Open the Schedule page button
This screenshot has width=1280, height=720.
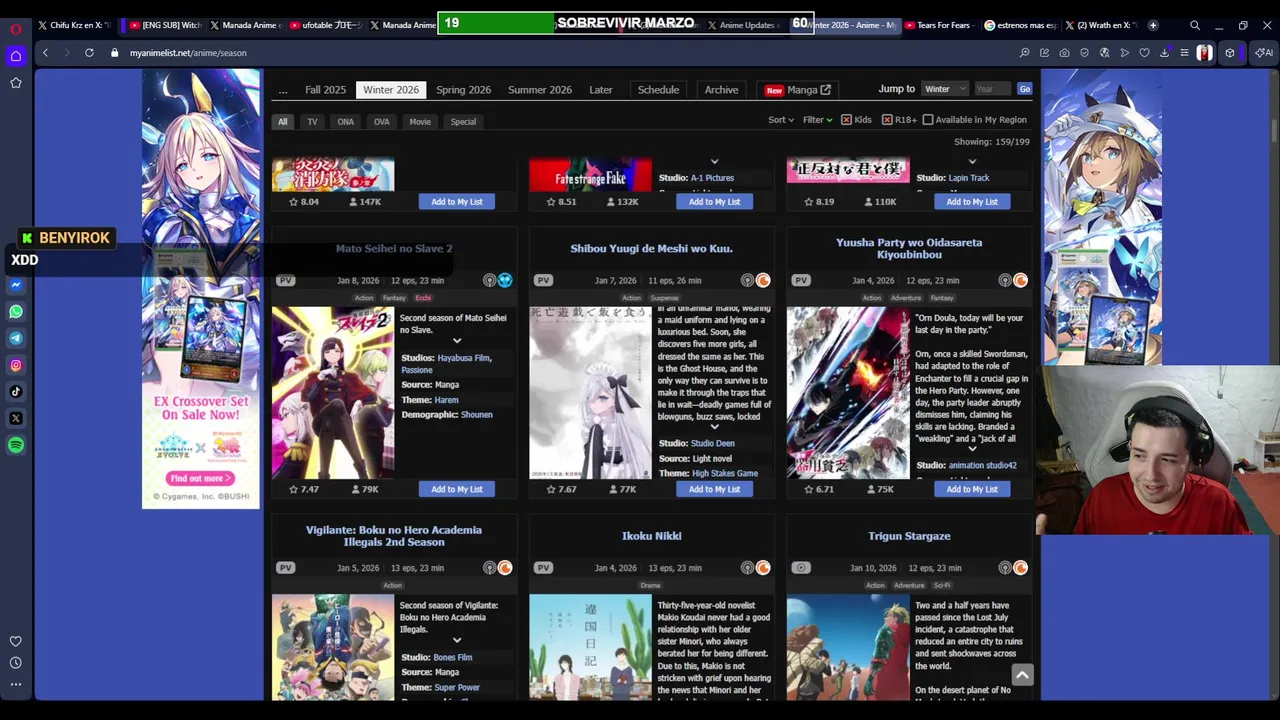(658, 90)
